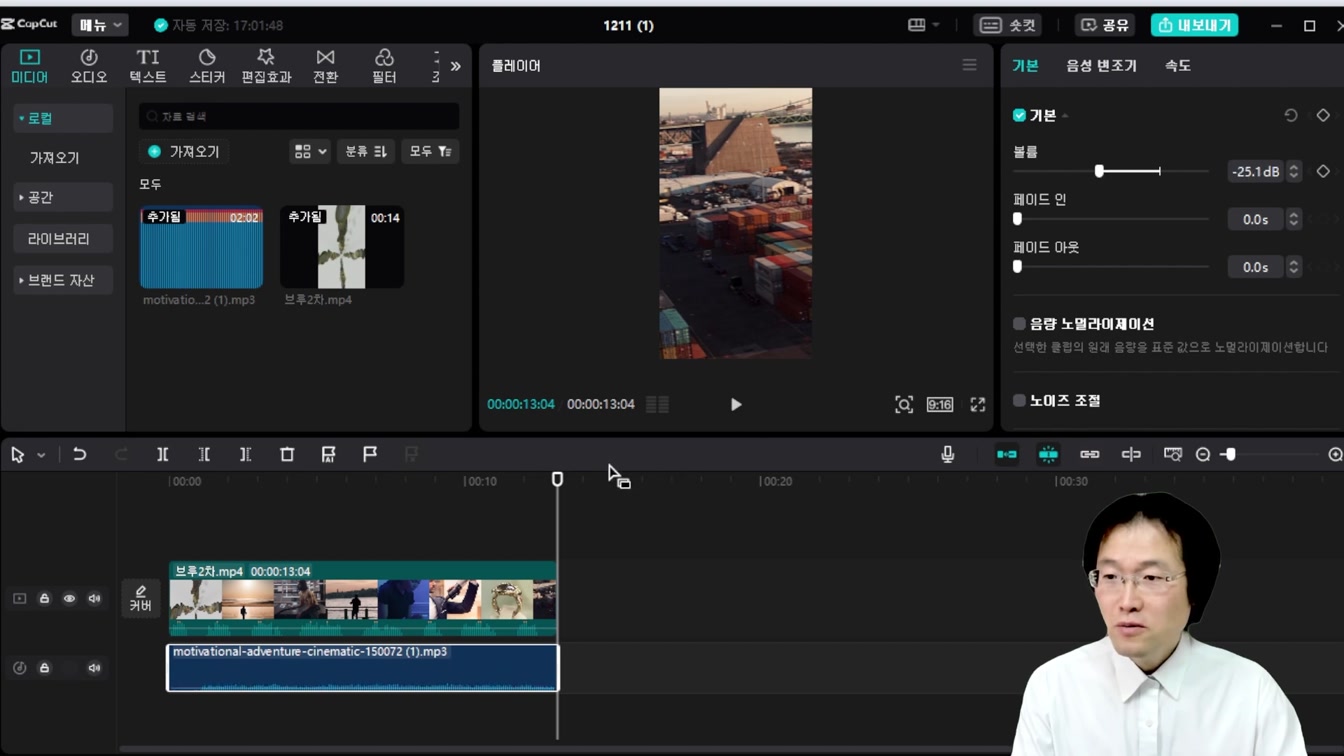Click the AI marker flag icon
This screenshot has height=756, width=1344.
tap(328, 455)
